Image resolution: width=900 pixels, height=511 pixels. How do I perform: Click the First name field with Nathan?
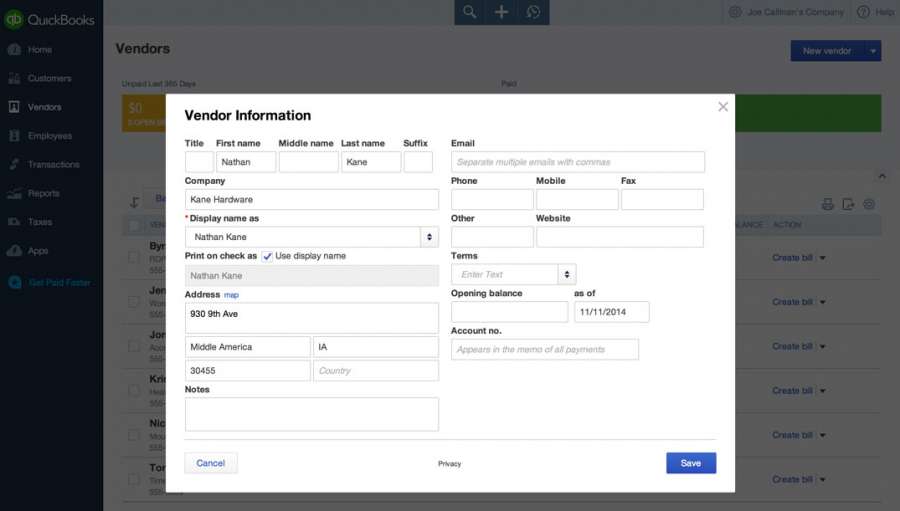pyautogui.click(x=246, y=162)
